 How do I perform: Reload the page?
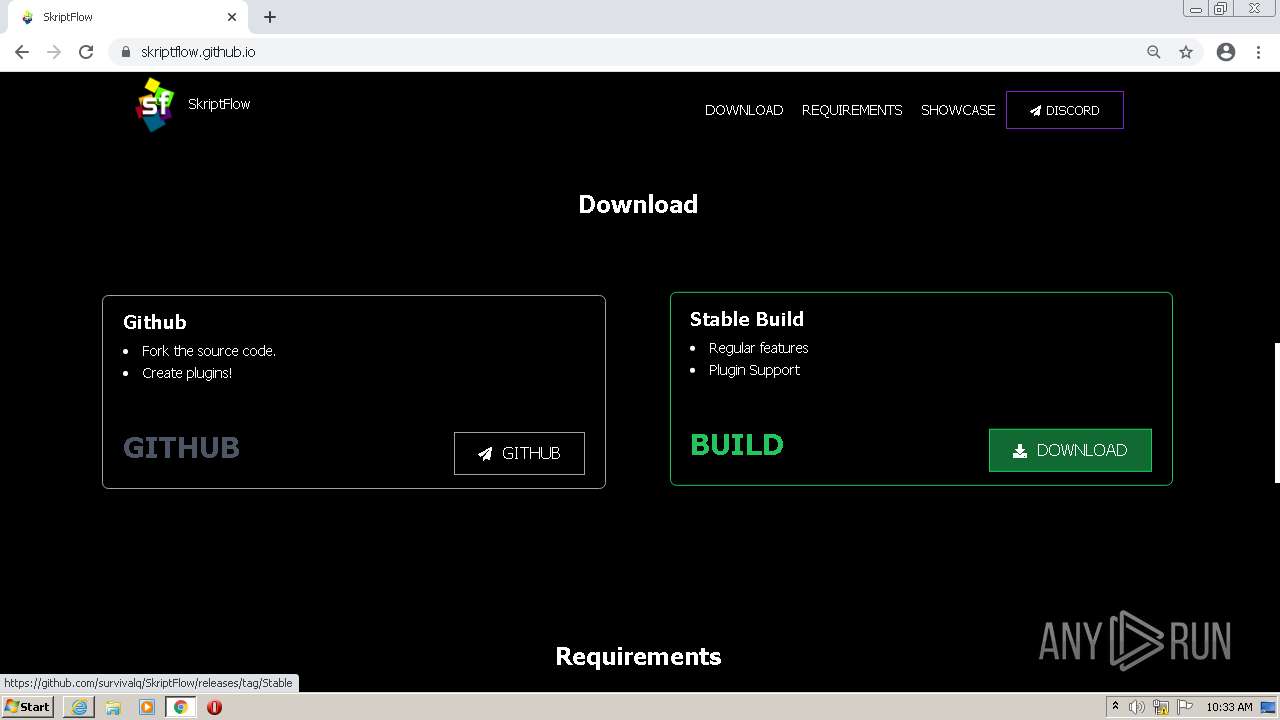pos(86,52)
